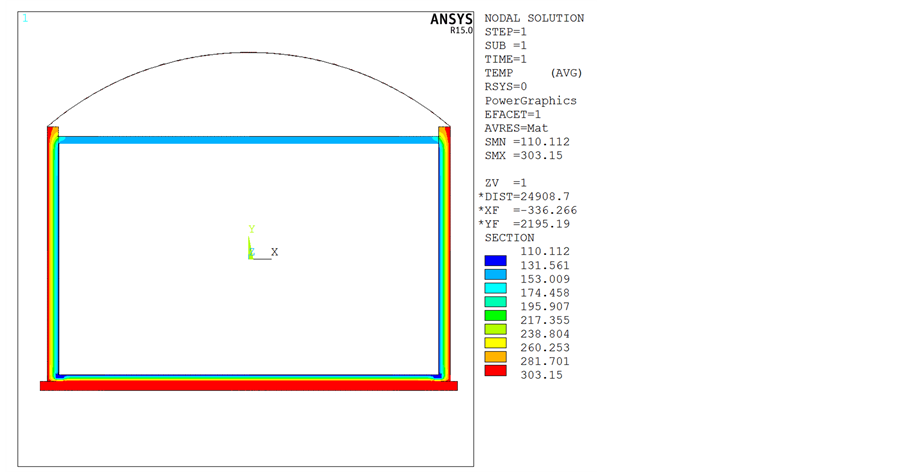Viewport: 903px width, 472px height.
Task: Click the 217.355 legend value
Action: [x=541, y=320]
